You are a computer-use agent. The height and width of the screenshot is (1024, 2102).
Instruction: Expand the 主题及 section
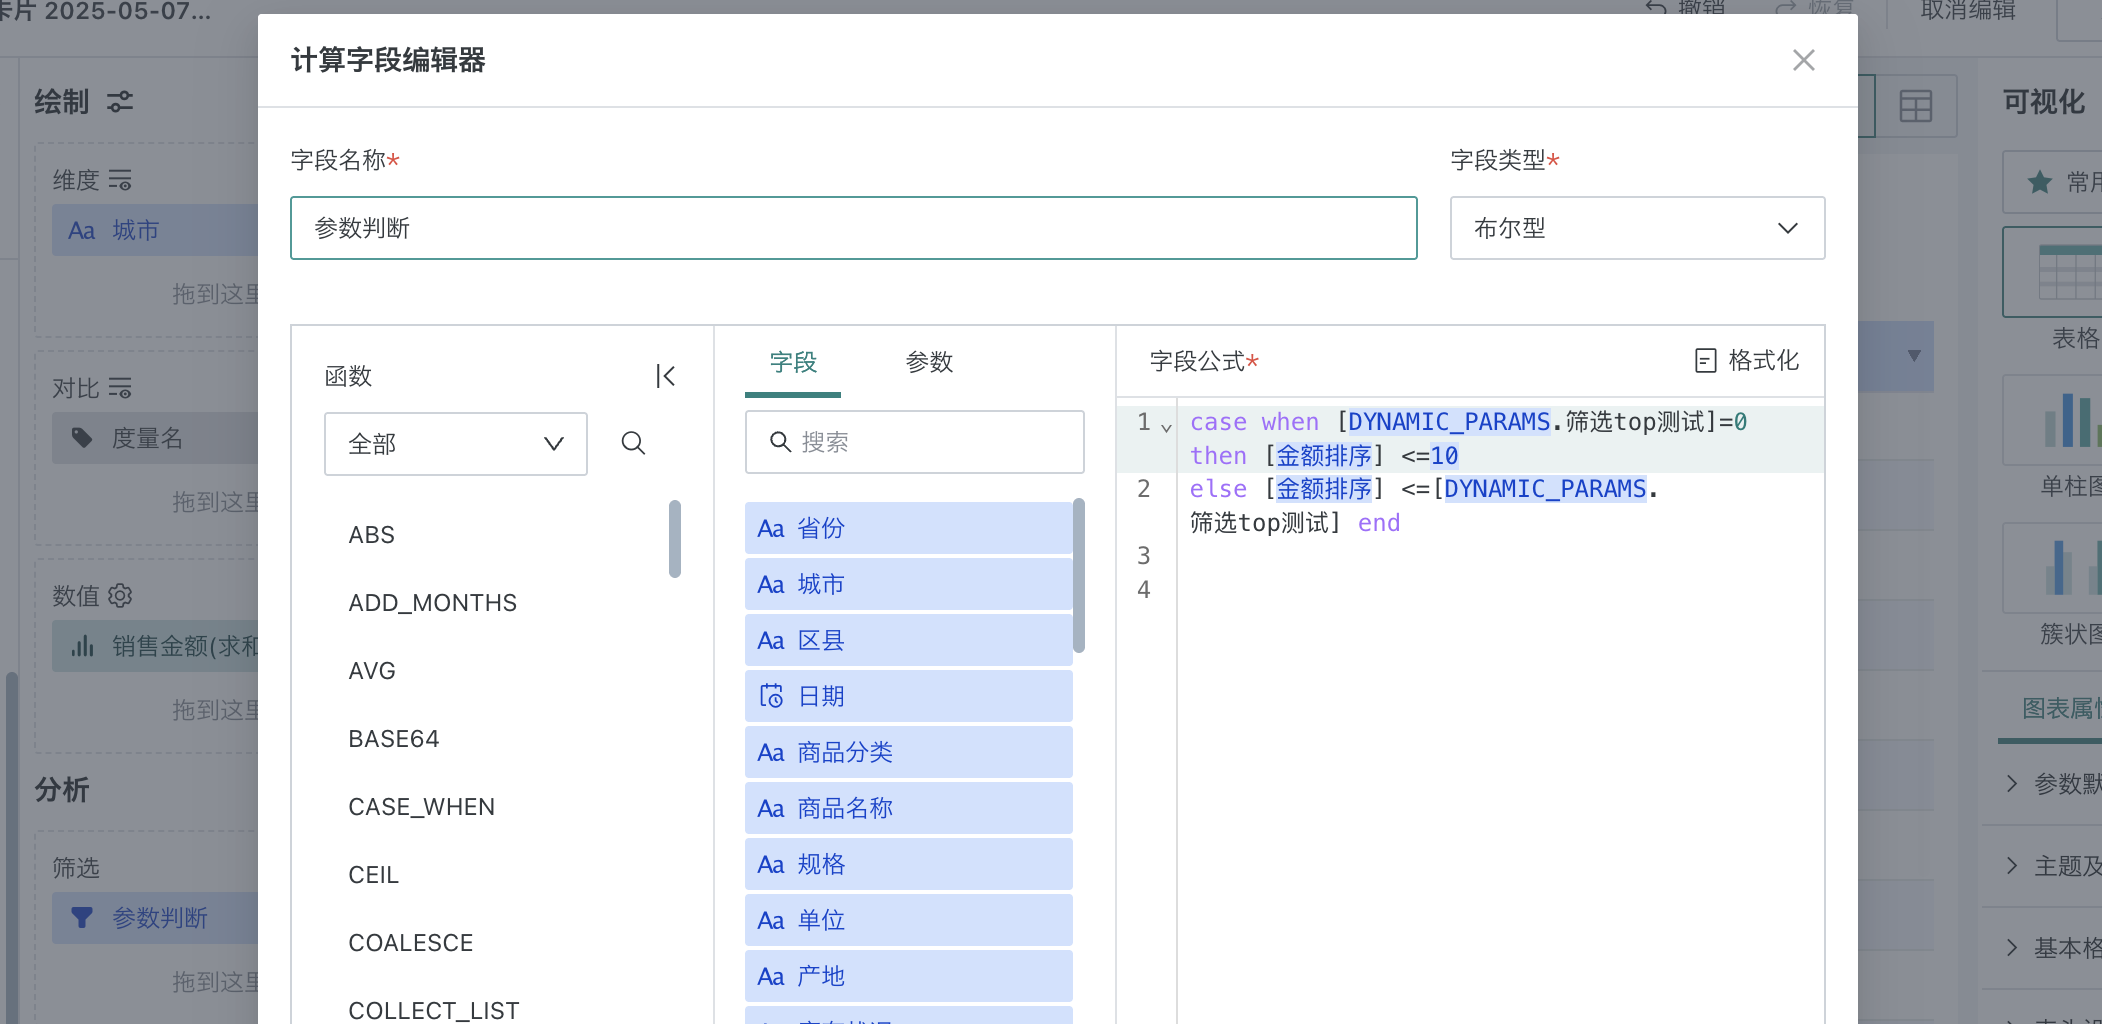pyautogui.click(x=2055, y=866)
